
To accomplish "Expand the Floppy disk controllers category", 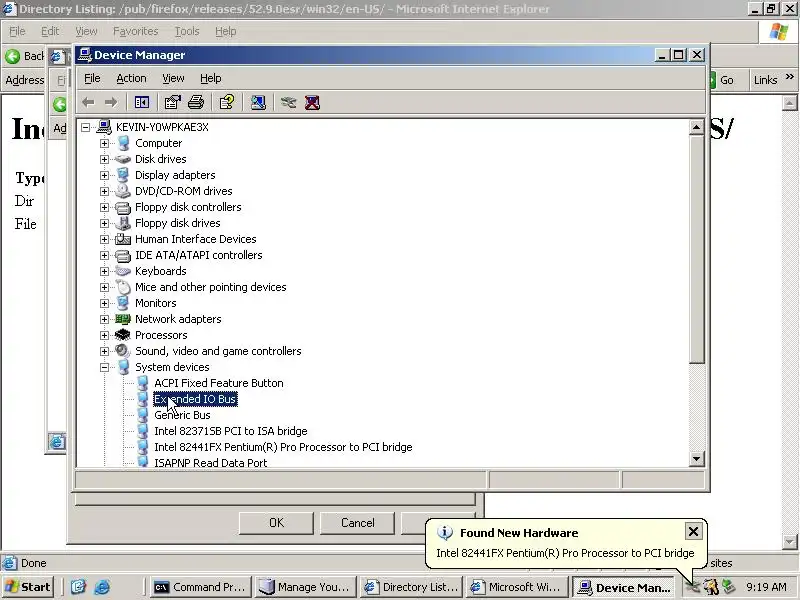I will [104, 207].
